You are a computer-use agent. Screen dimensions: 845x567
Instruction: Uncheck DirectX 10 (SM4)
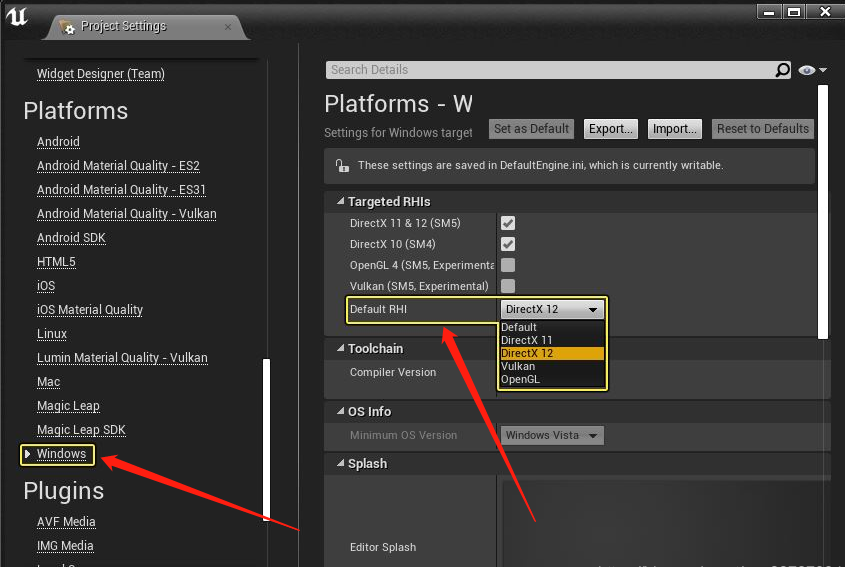(508, 244)
